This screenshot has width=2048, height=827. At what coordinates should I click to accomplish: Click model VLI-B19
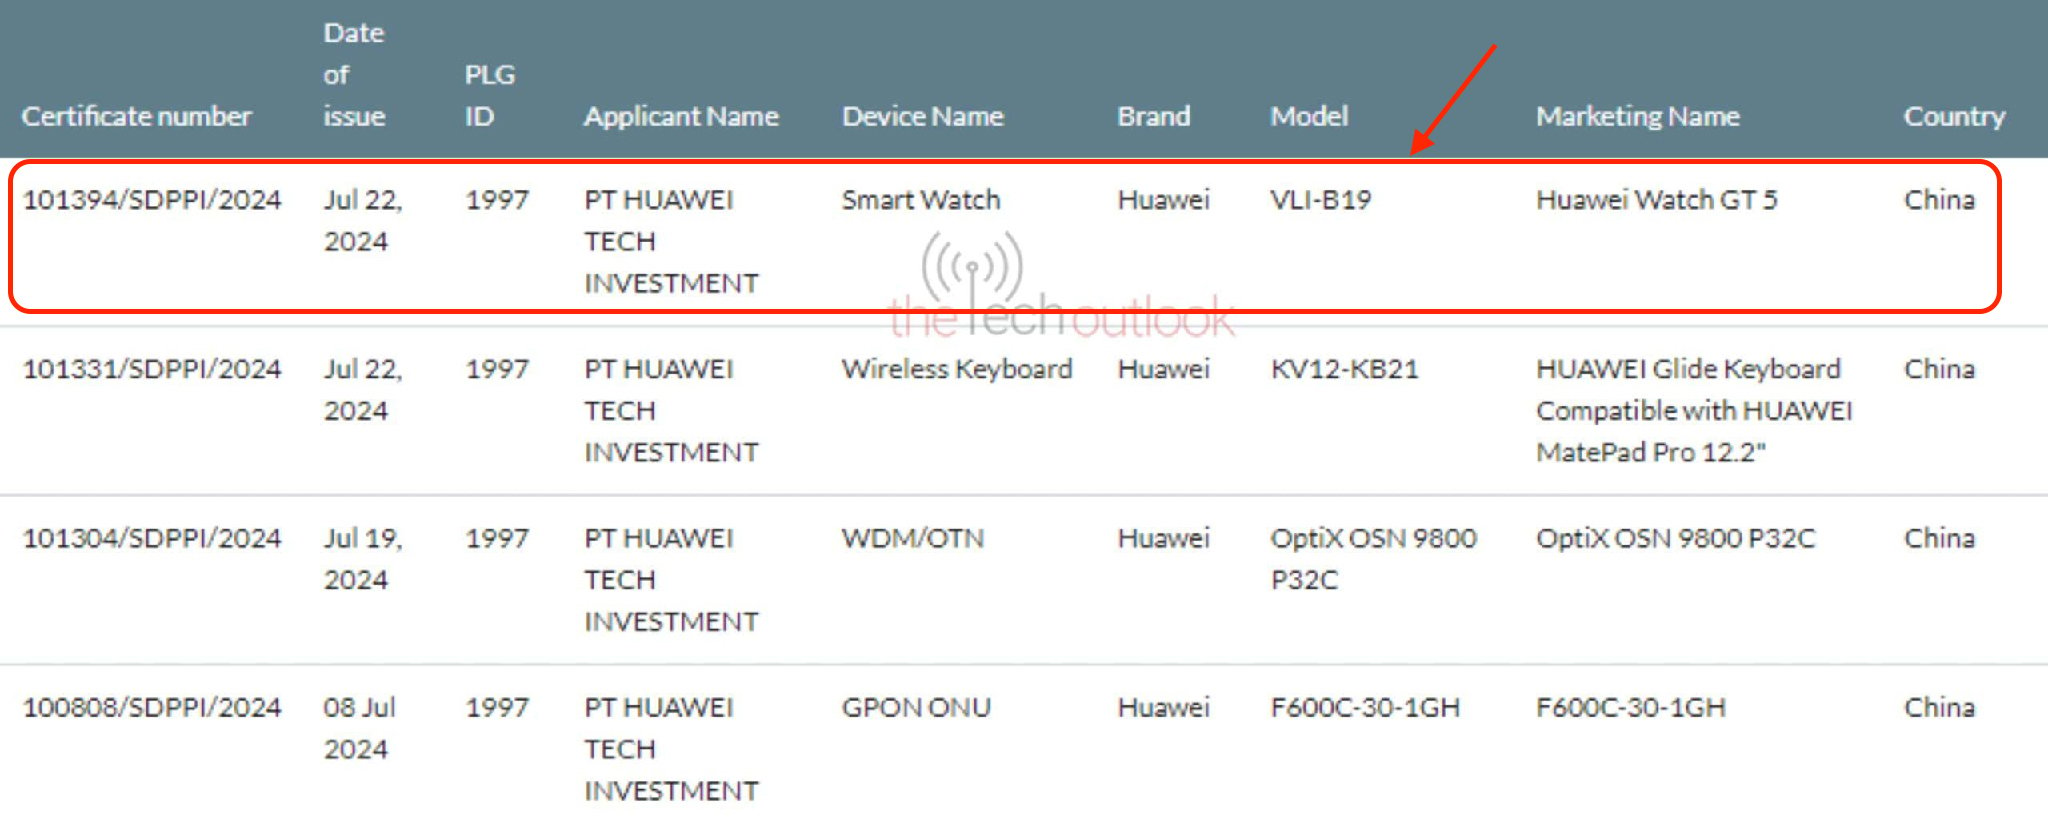1320,200
